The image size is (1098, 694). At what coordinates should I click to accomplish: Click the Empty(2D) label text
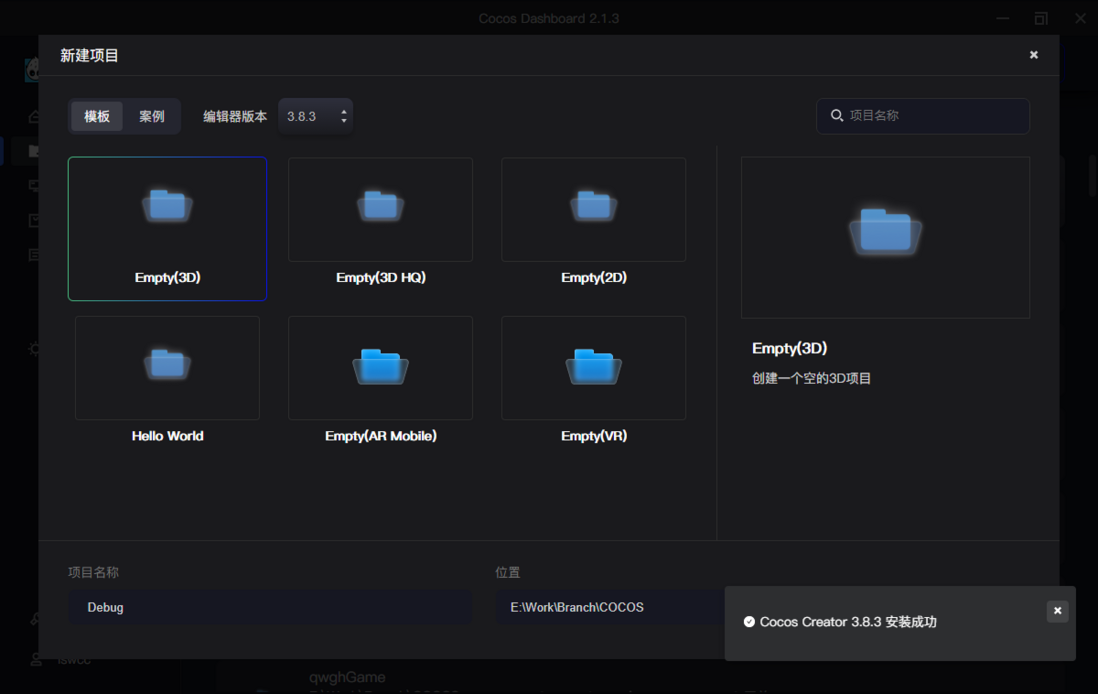pos(593,277)
